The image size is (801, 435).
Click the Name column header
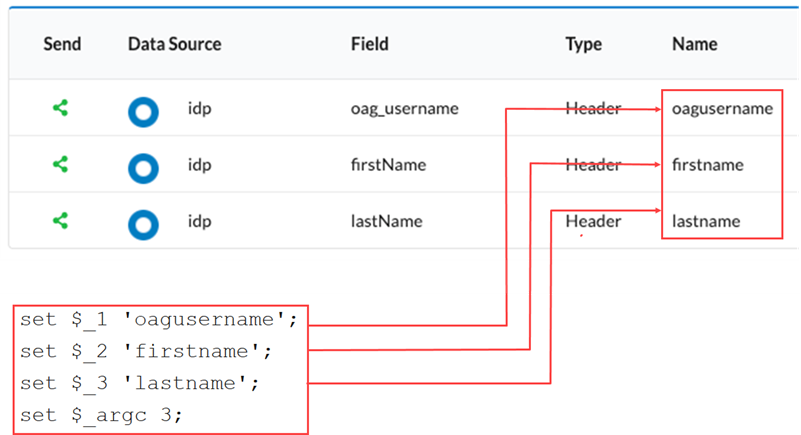coord(694,44)
